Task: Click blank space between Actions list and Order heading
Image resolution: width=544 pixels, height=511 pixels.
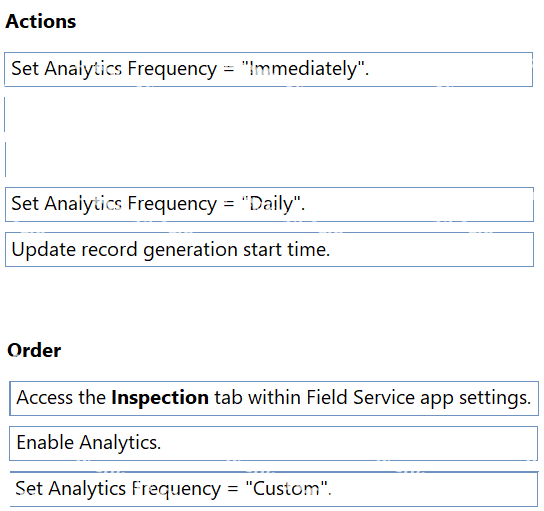Action: [271, 304]
